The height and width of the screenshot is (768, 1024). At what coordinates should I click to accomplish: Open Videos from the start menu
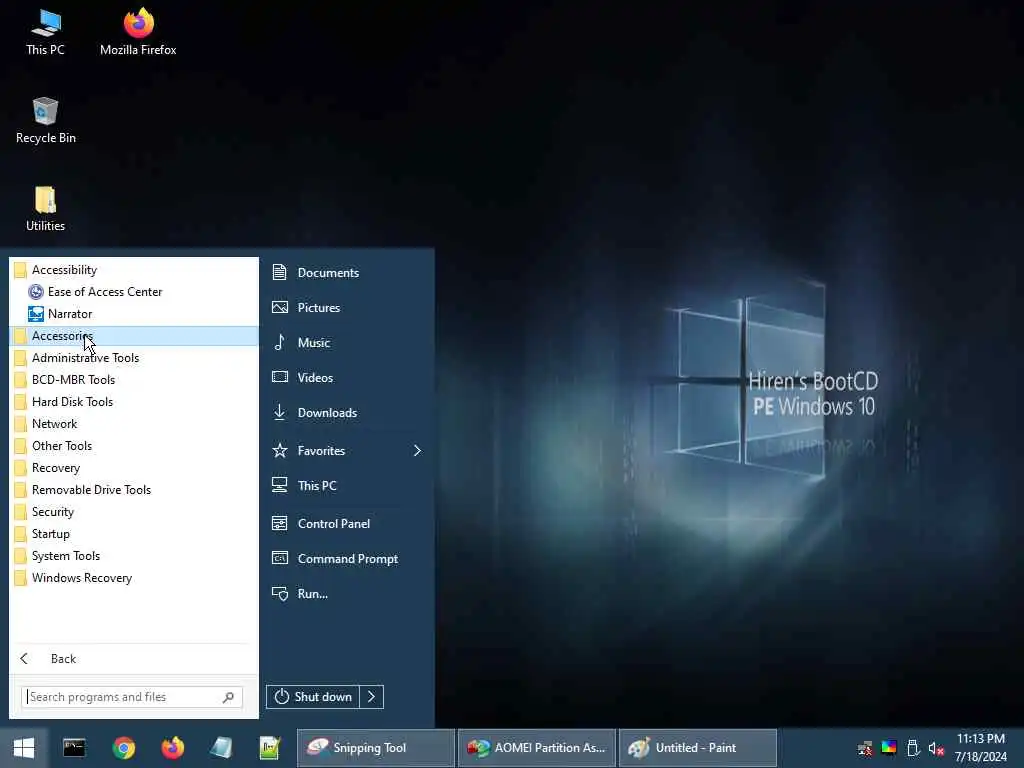(347, 377)
